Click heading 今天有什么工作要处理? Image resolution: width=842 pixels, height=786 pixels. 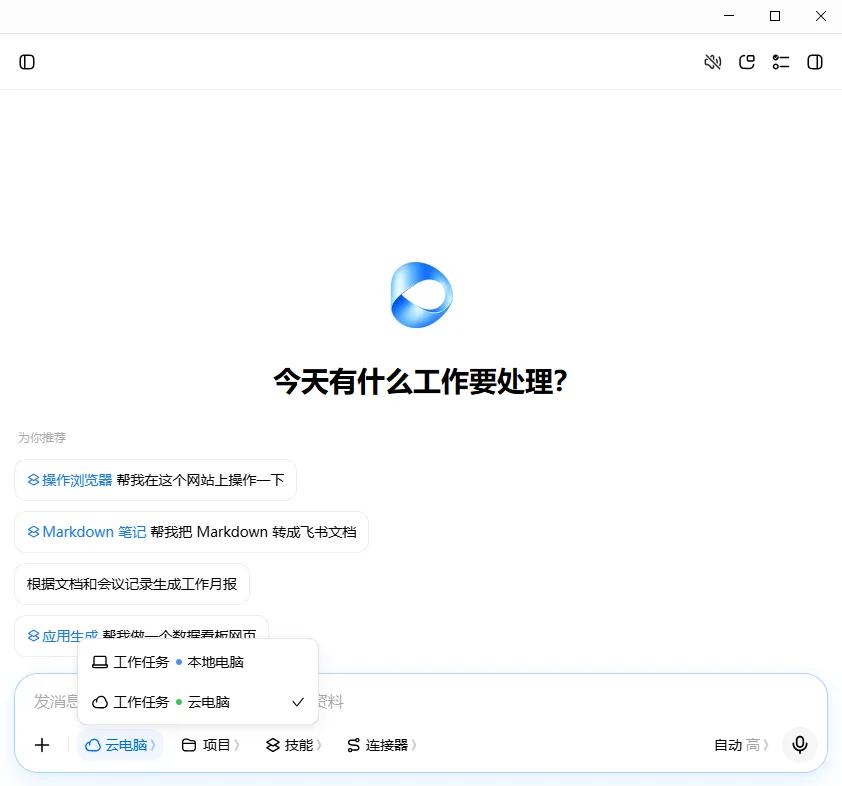420,382
